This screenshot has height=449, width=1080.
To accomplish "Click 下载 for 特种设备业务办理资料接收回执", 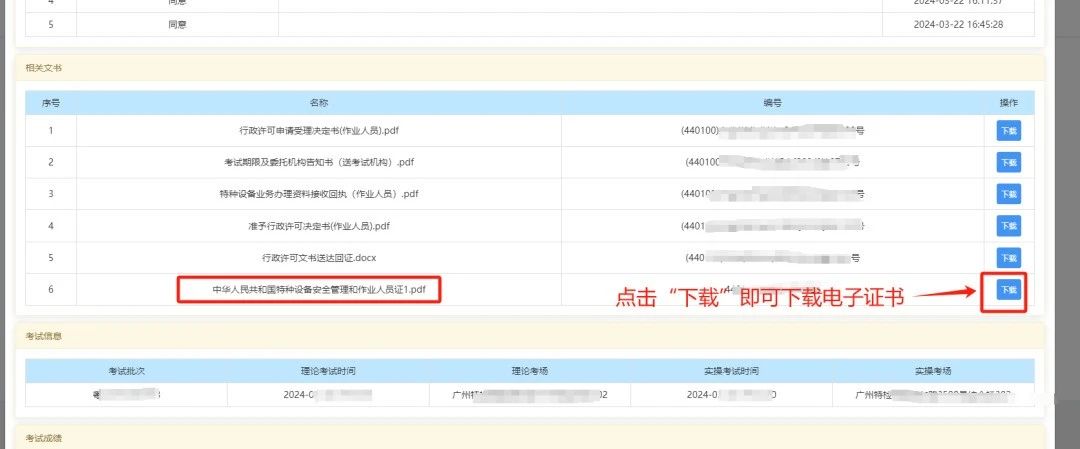I will [x=1008, y=194].
